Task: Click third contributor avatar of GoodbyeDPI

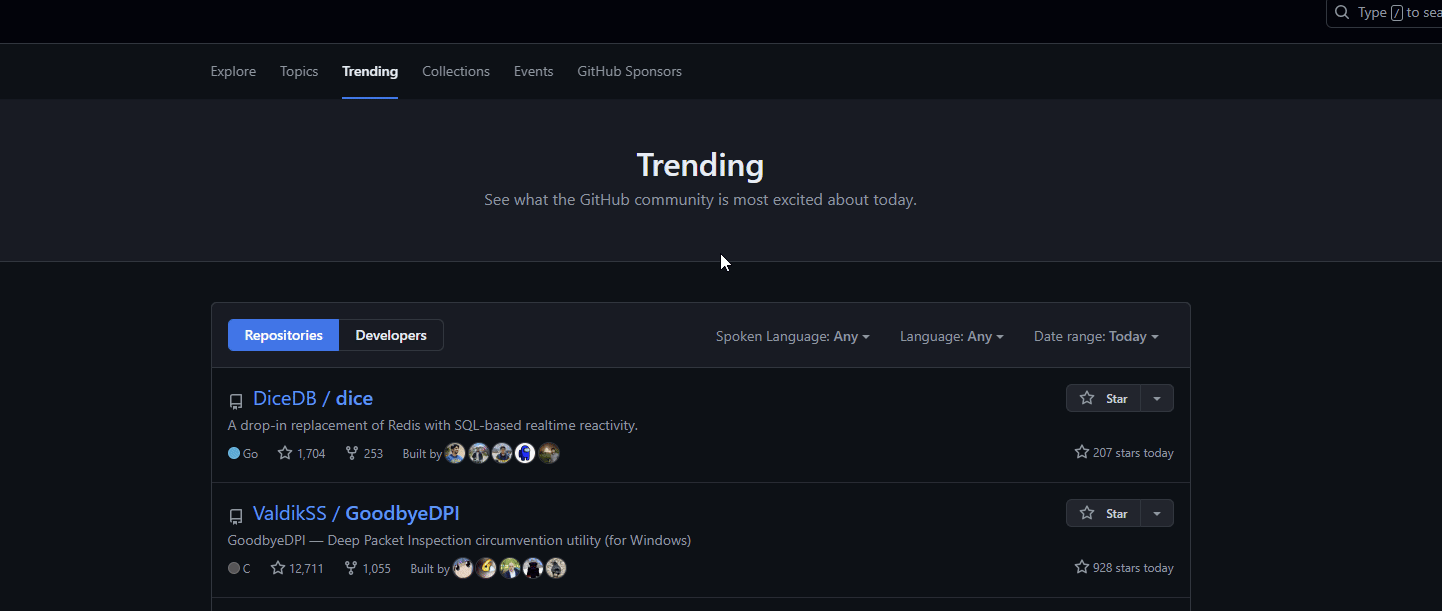Action: point(510,568)
